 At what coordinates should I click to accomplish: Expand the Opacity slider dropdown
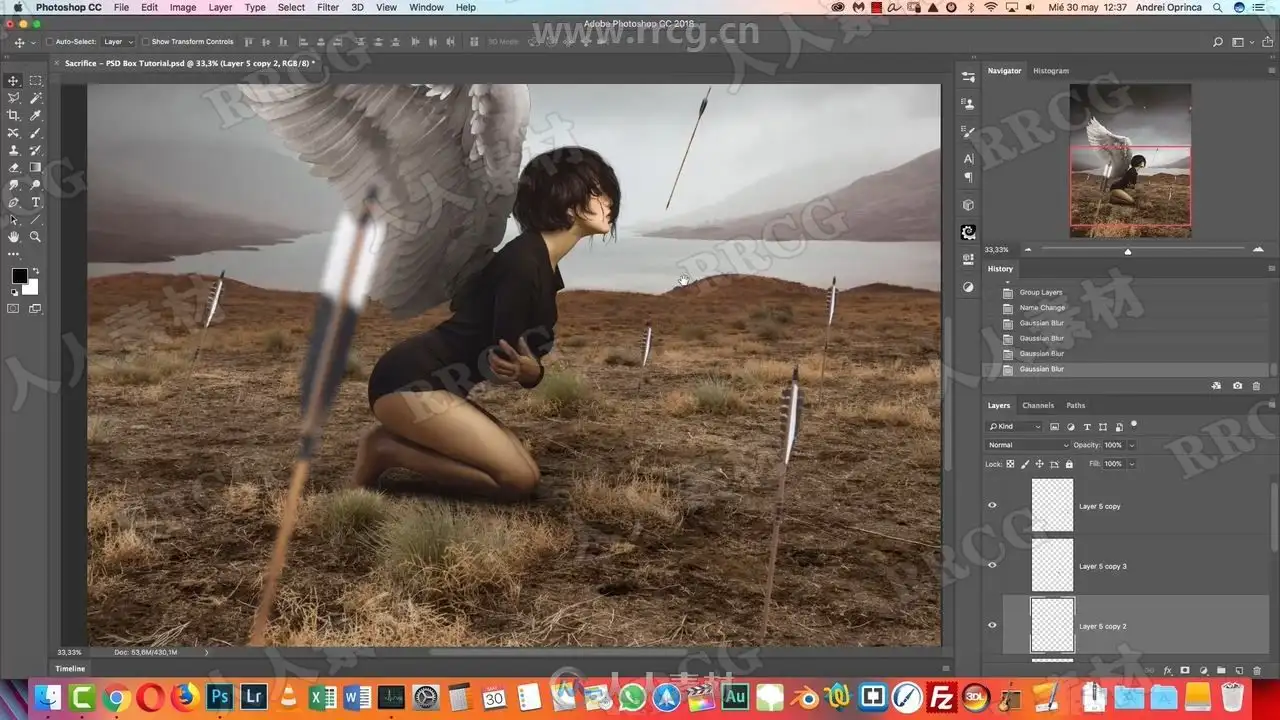coord(1131,445)
